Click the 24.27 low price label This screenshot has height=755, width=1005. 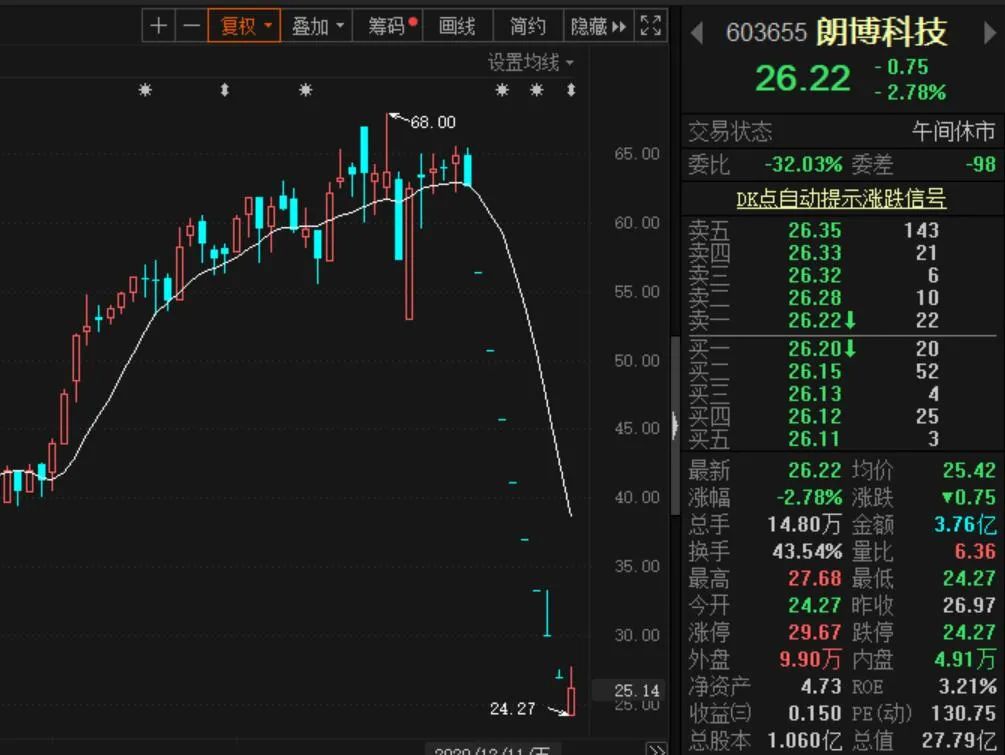tap(512, 708)
